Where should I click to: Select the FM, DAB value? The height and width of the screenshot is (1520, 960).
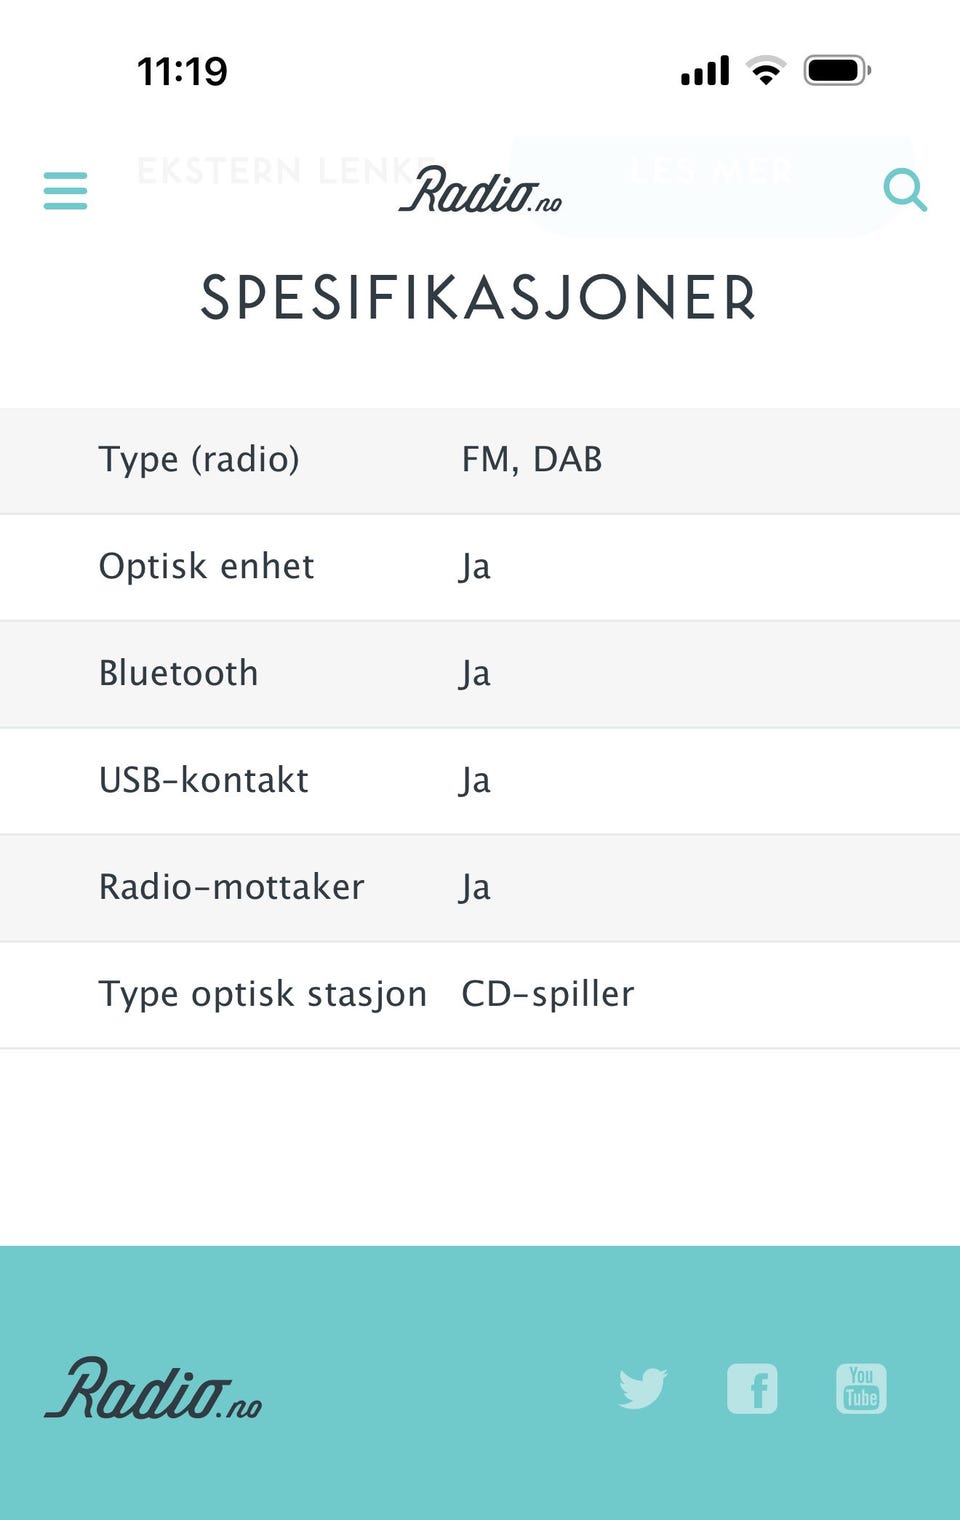(x=532, y=460)
